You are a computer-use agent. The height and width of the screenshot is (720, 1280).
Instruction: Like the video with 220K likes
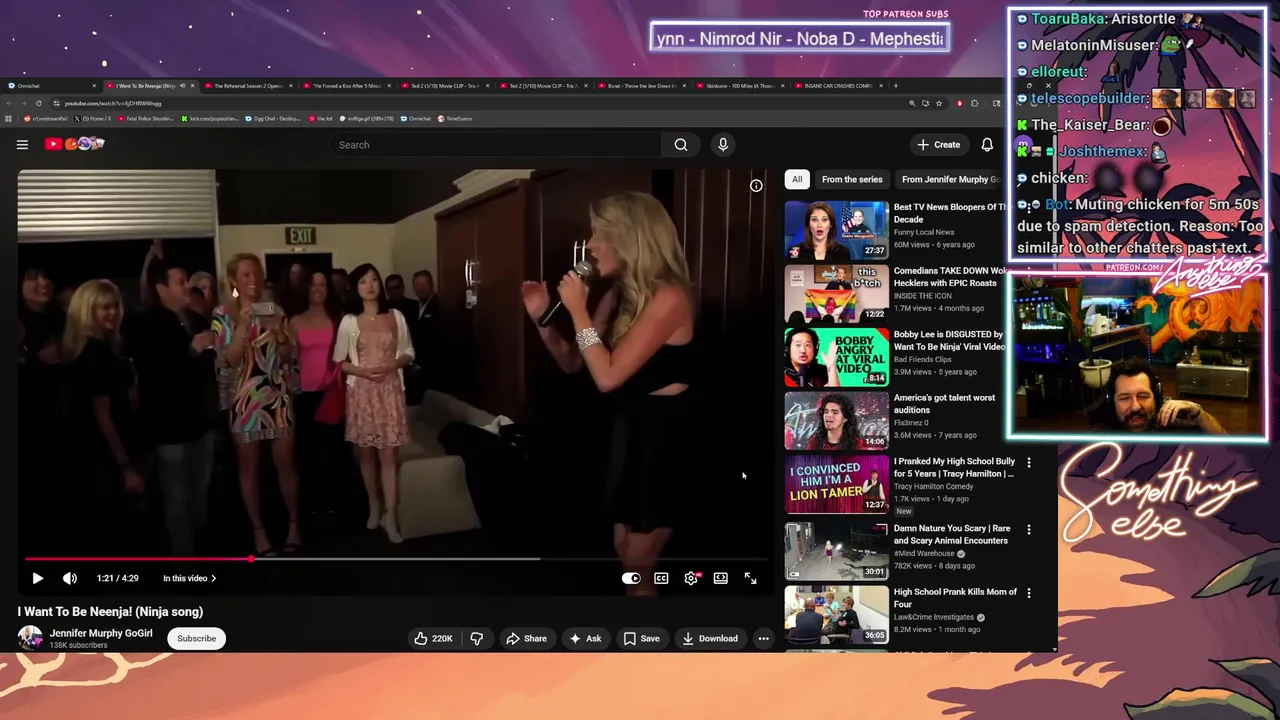point(434,638)
